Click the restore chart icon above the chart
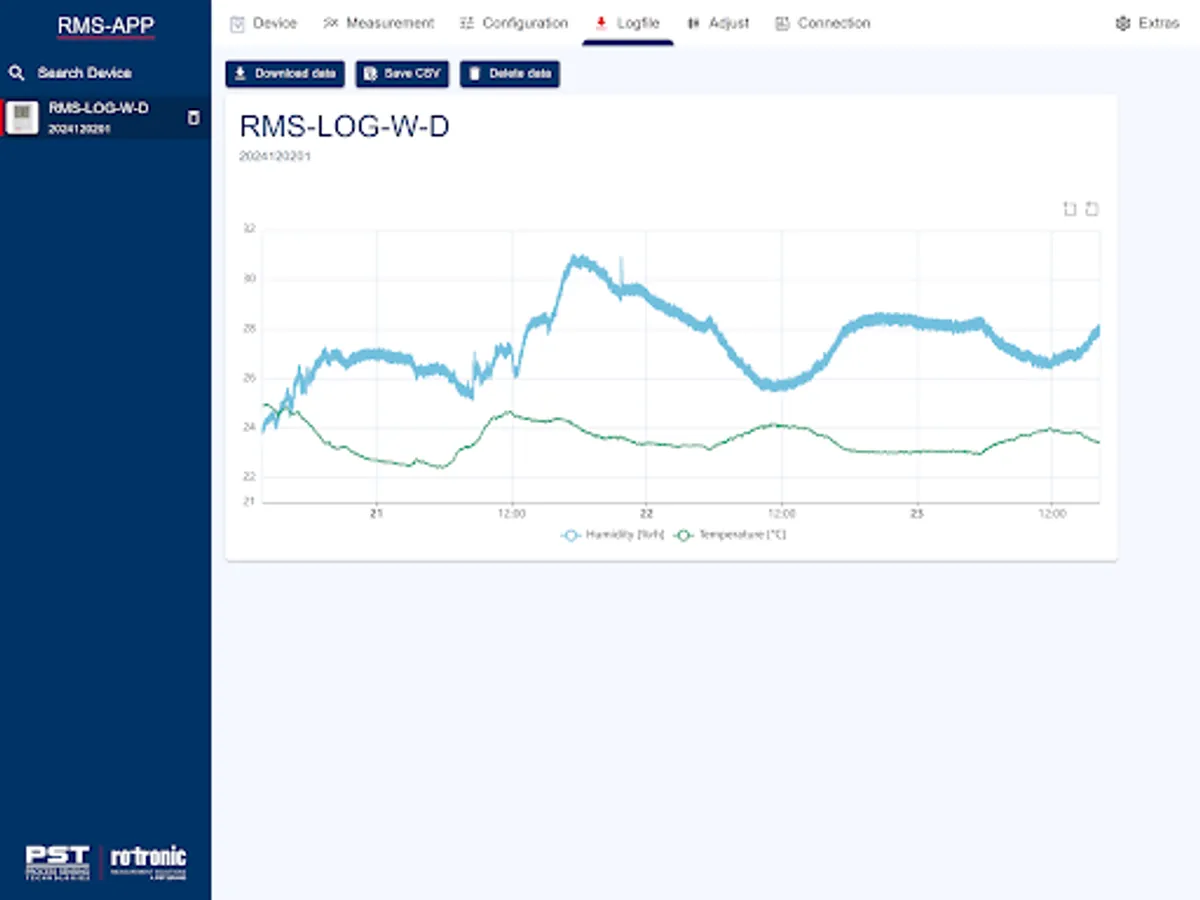 [x=1091, y=209]
